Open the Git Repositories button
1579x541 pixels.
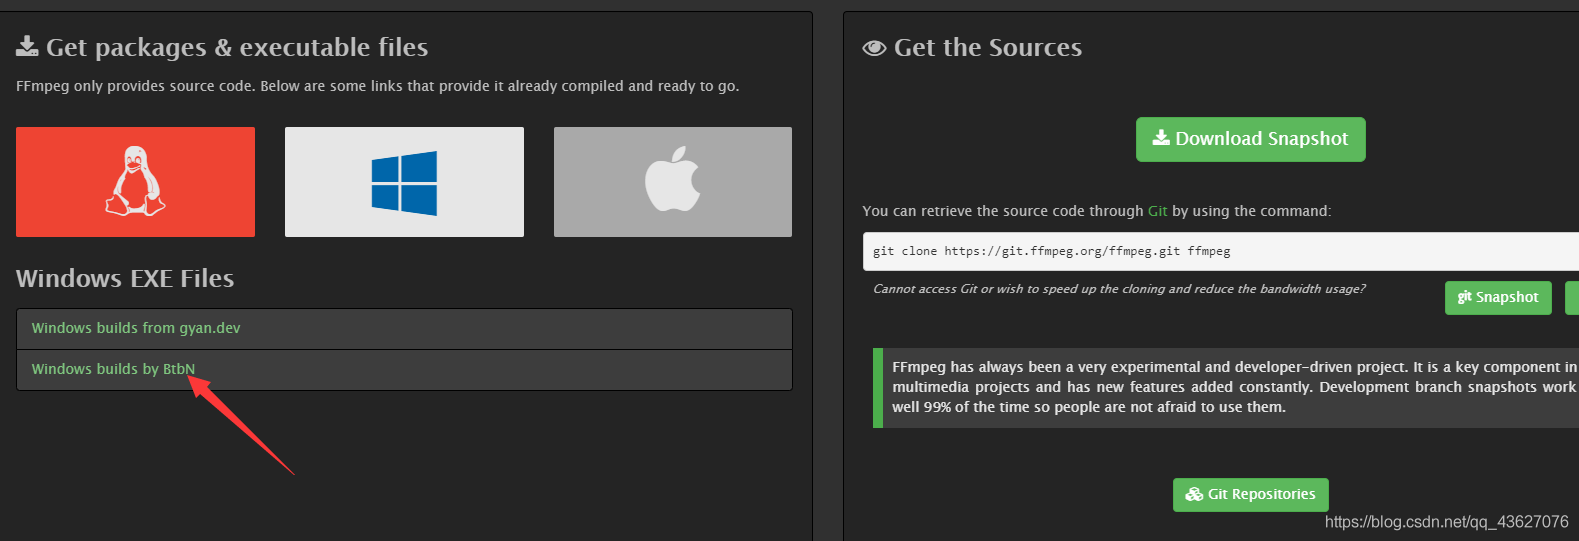pyautogui.click(x=1250, y=494)
